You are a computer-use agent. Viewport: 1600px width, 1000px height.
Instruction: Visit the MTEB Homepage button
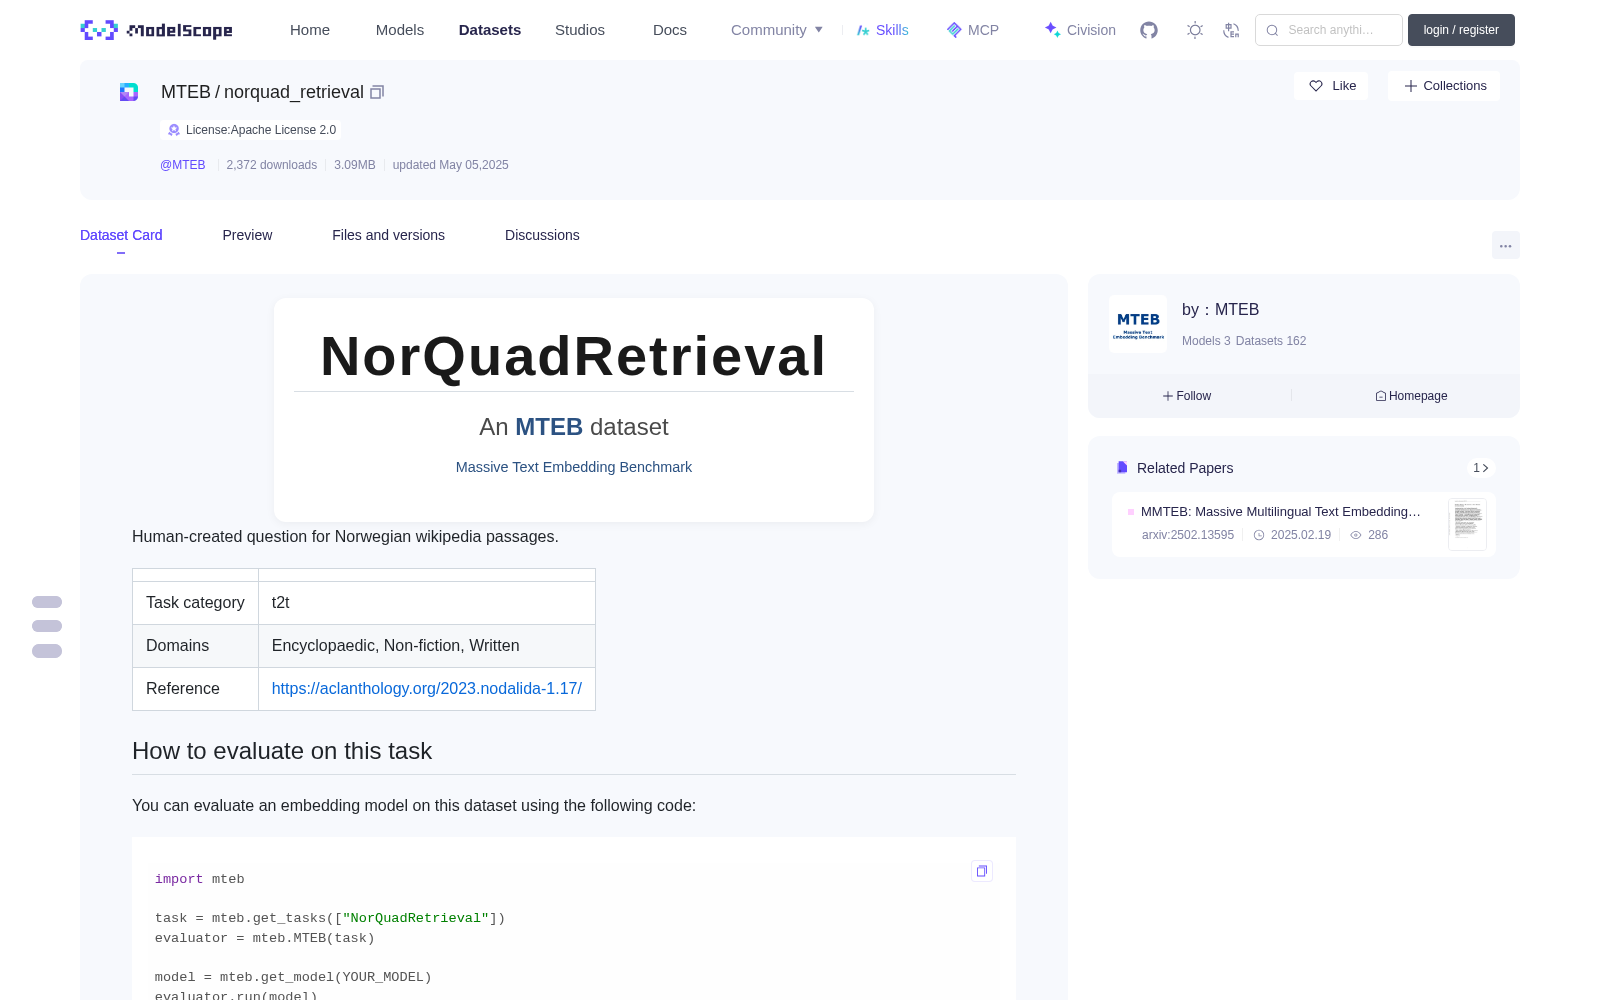click(1411, 396)
